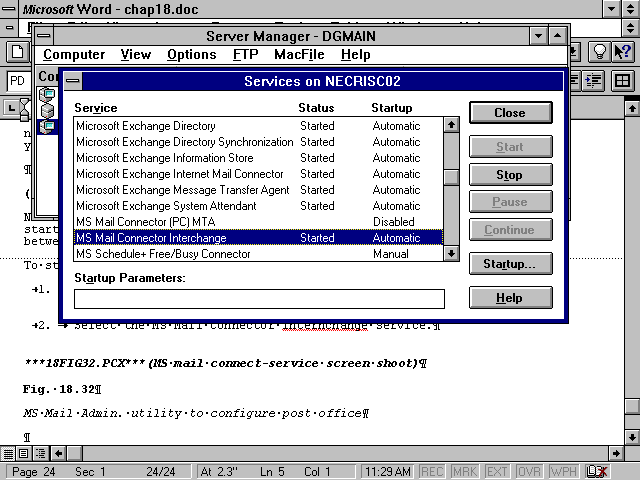Click the greyed-out Pause button
The height and width of the screenshot is (480, 640).
point(511,202)
